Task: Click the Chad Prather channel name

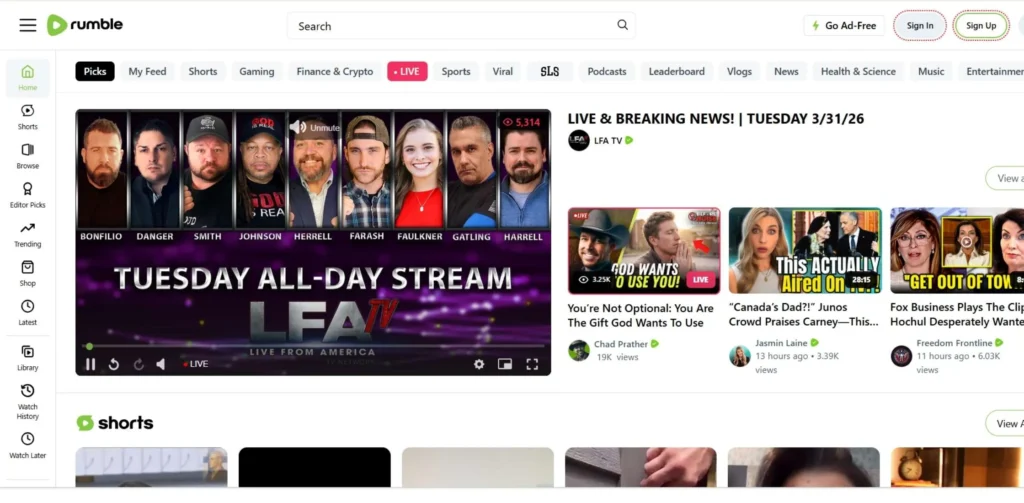Action: [621, 344]
